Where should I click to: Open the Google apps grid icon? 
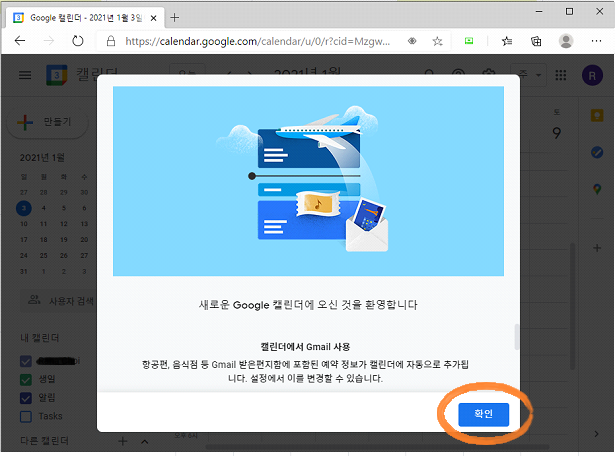[x=561, y=75]
